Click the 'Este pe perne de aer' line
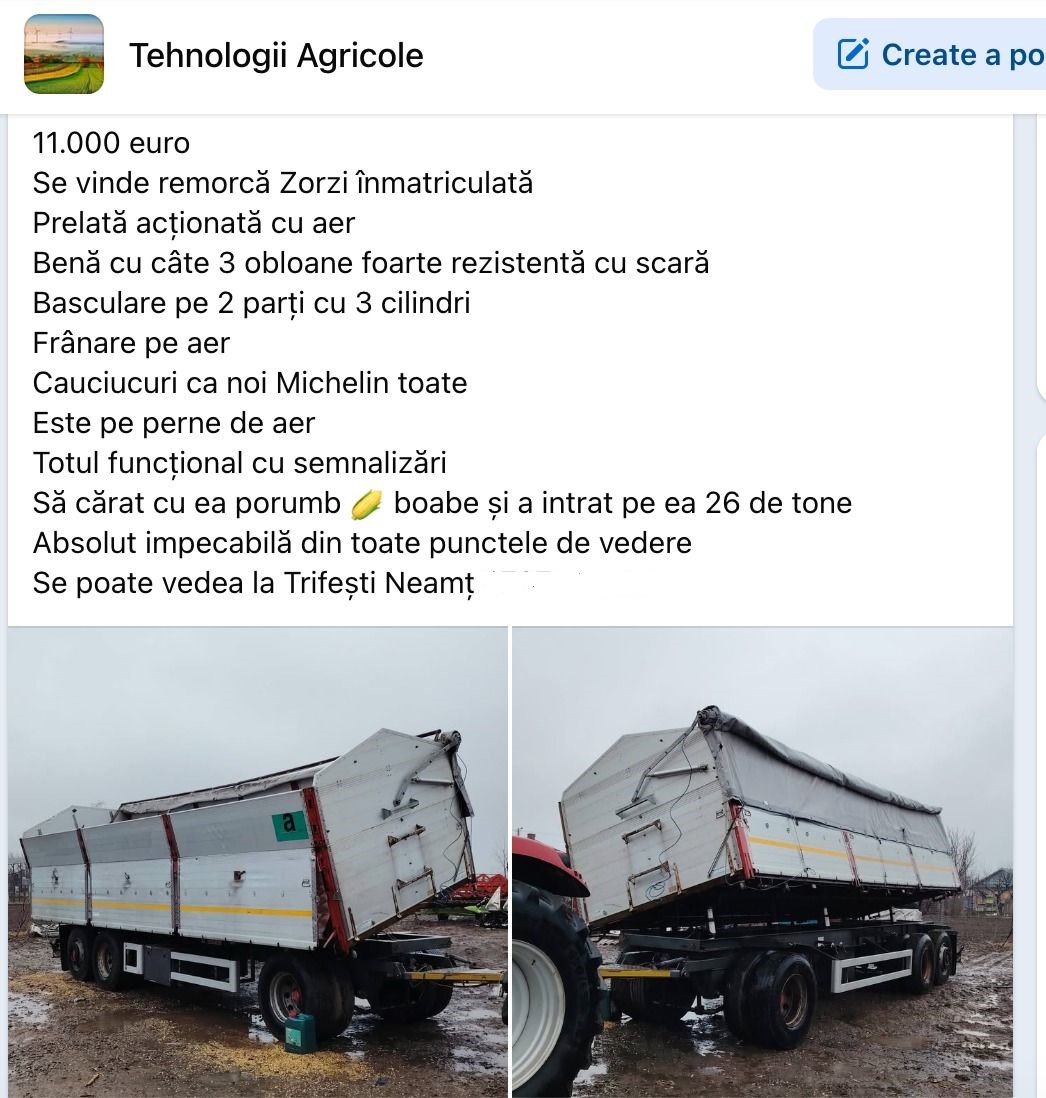The height and width of the screenshot is (1098, 1046). (174, 423)
